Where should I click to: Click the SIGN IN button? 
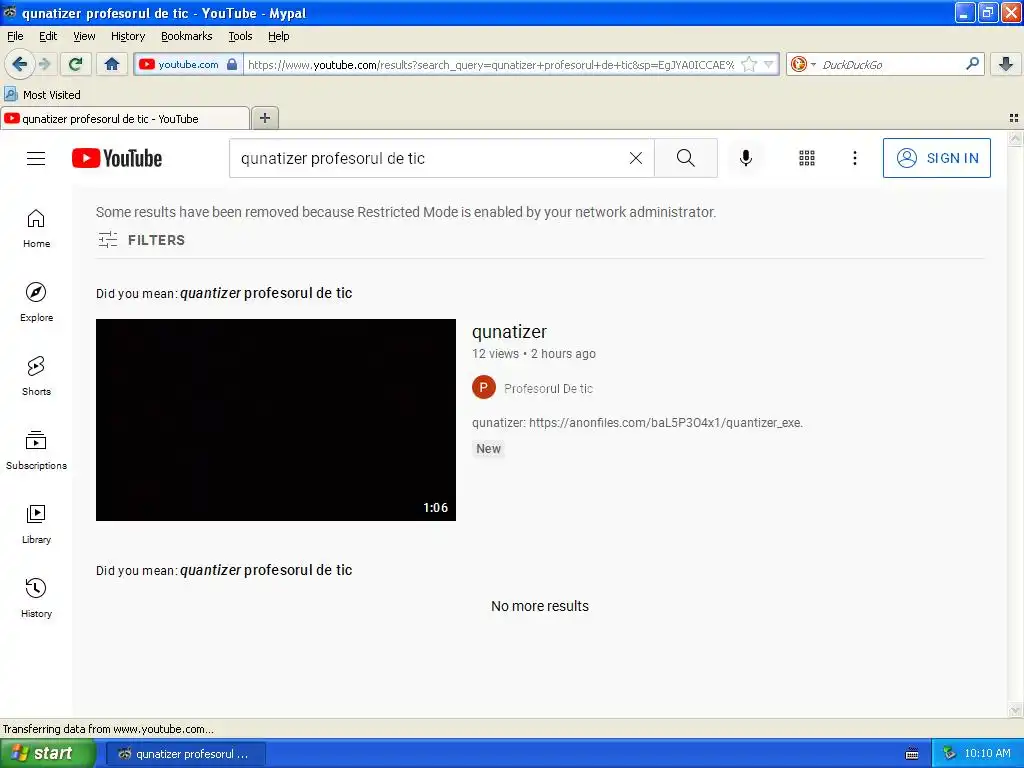tap(936, 158)
